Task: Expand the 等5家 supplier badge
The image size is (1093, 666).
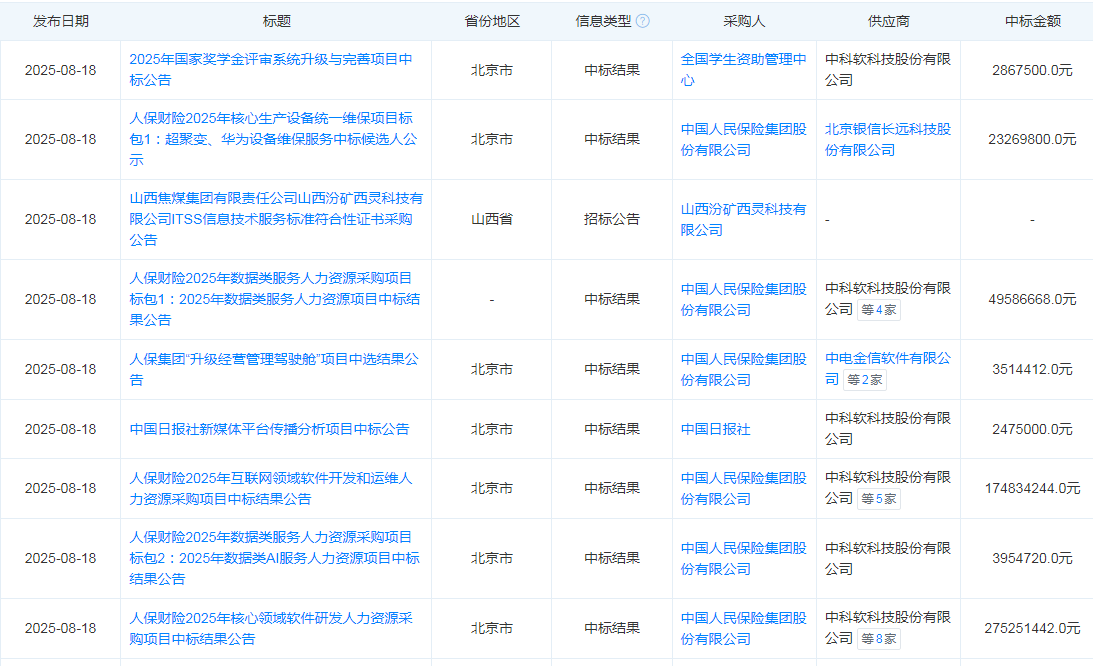Action: point(878,499)
